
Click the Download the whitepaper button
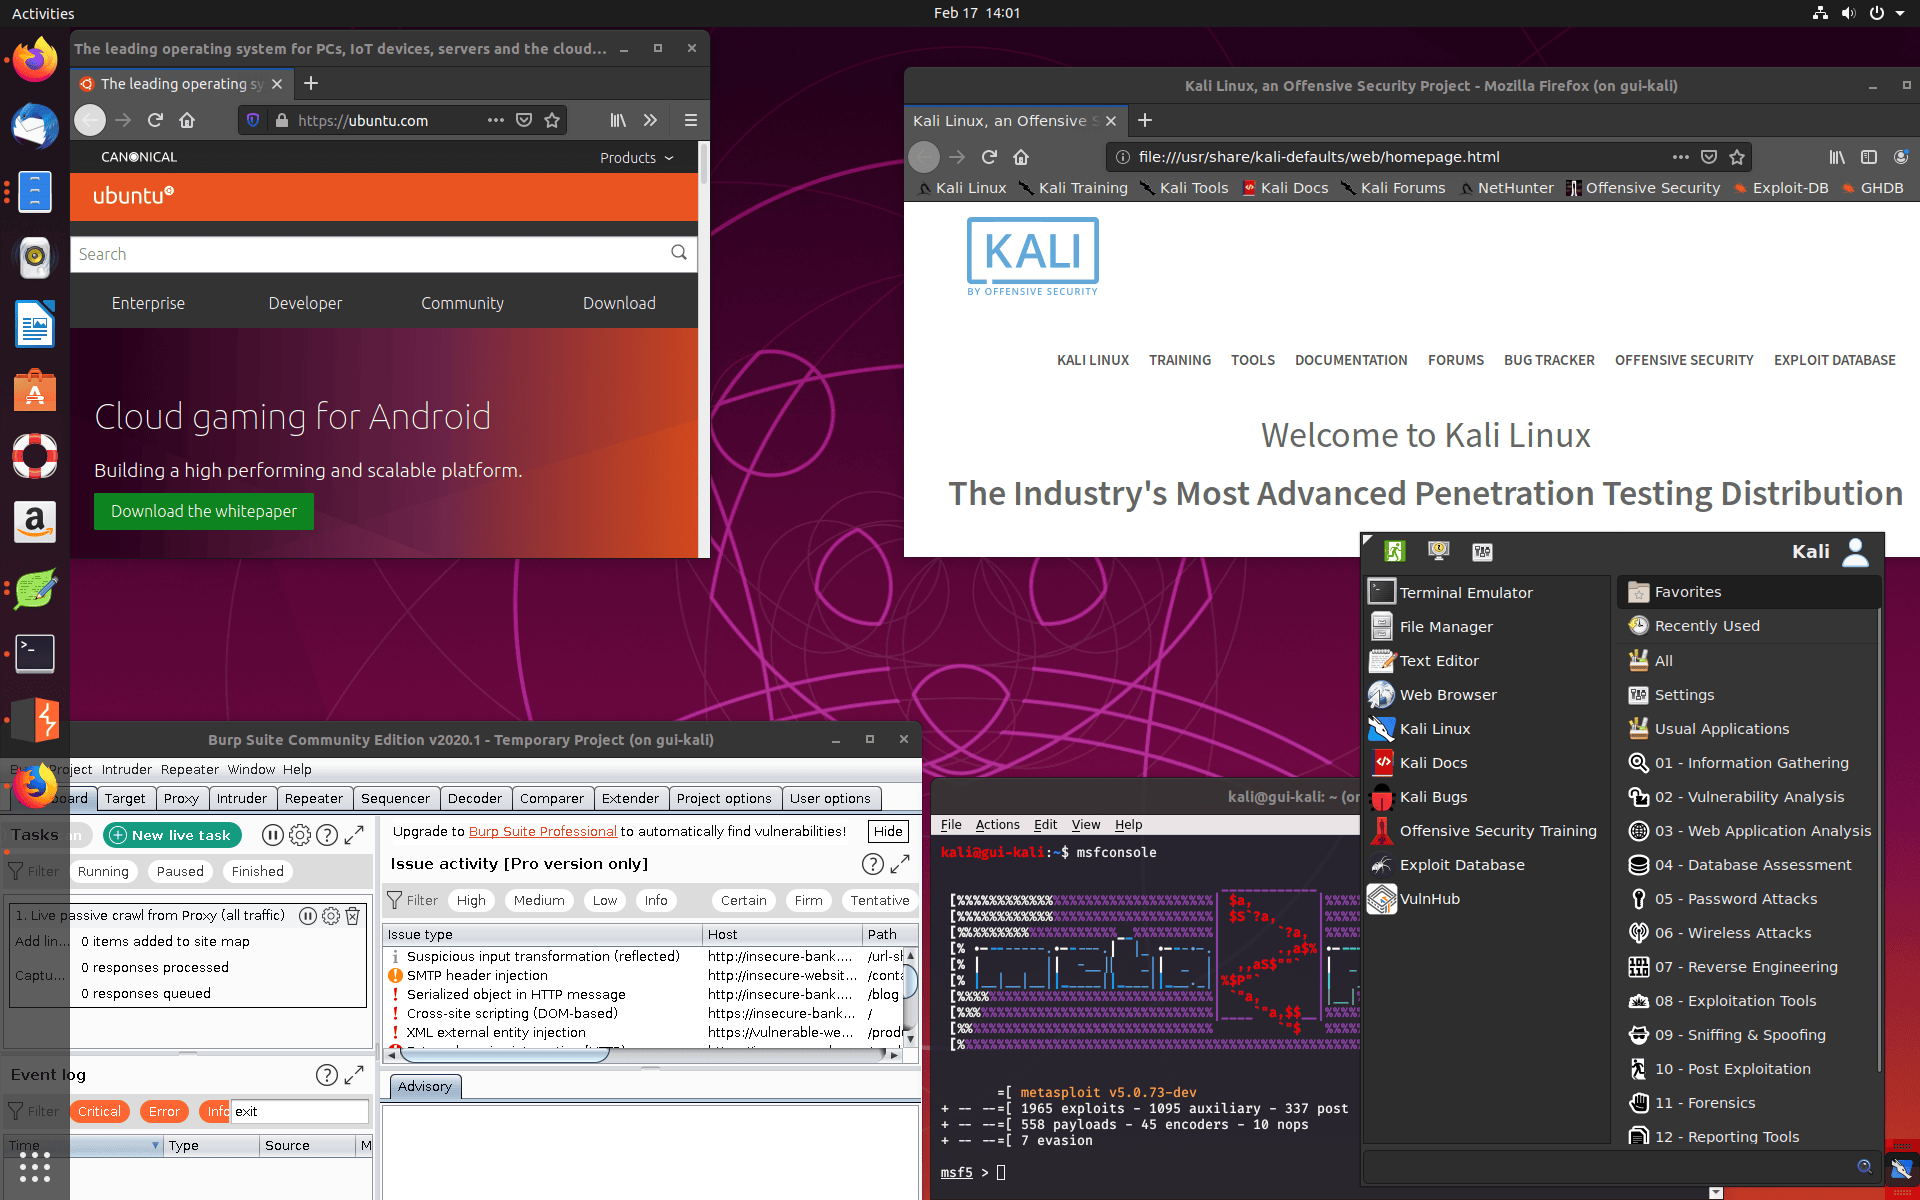point(203,511)
